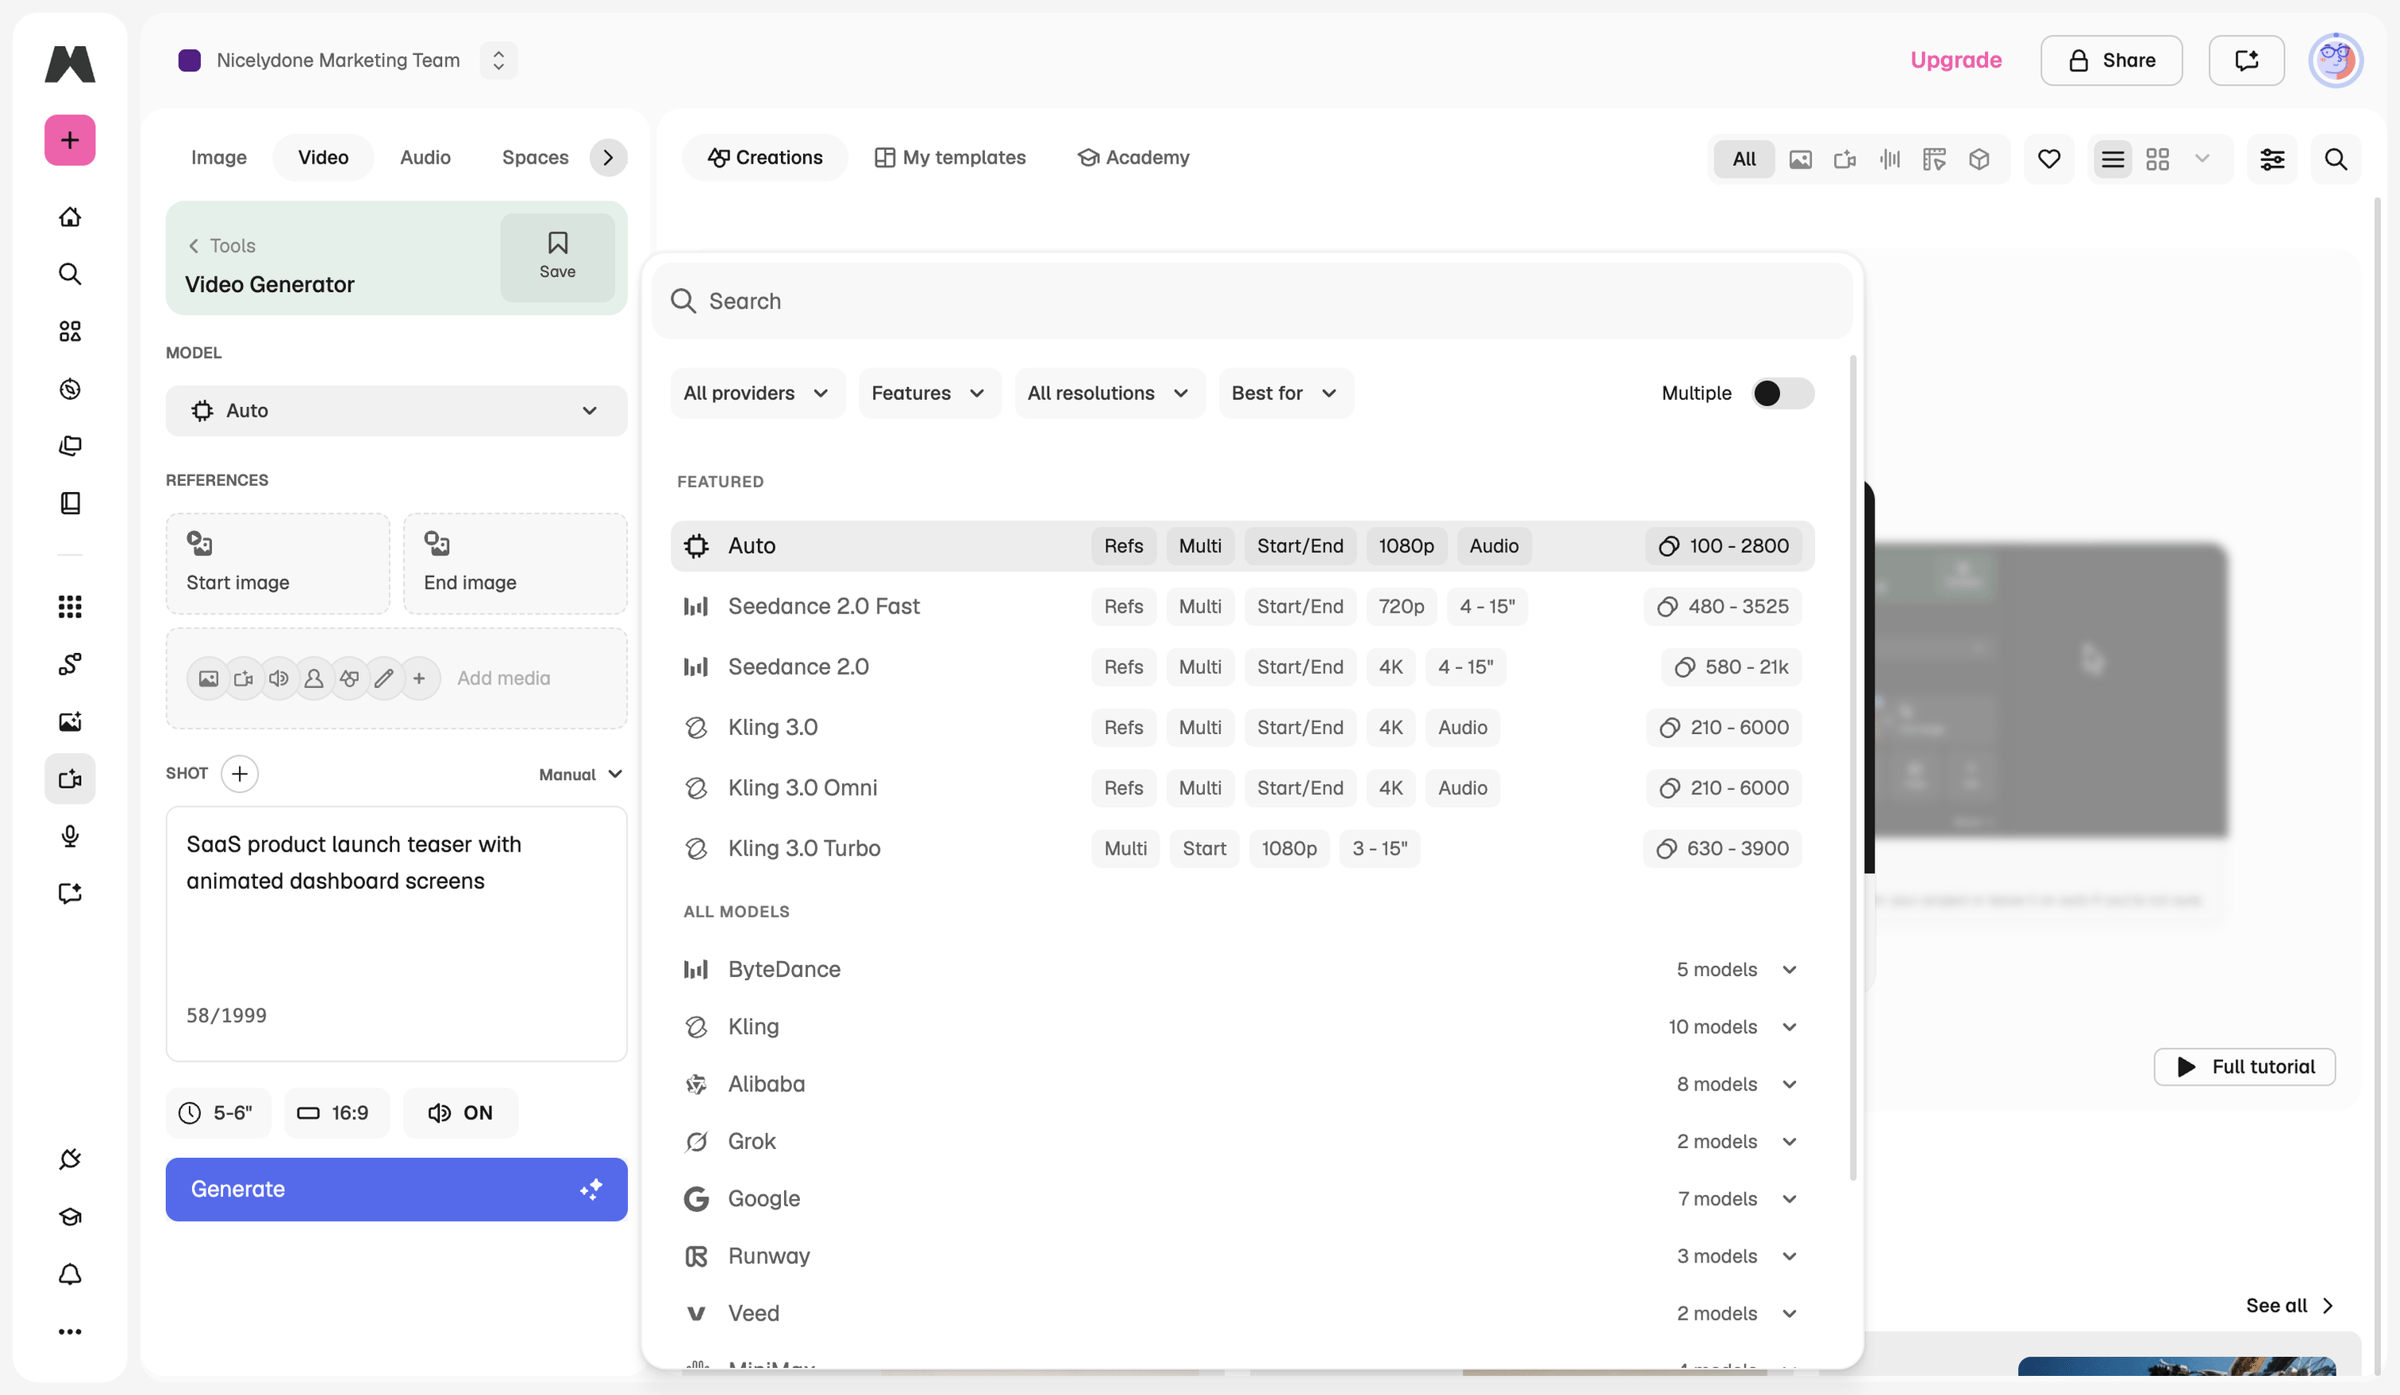Switch to grid view layout

coord(2158,159)
